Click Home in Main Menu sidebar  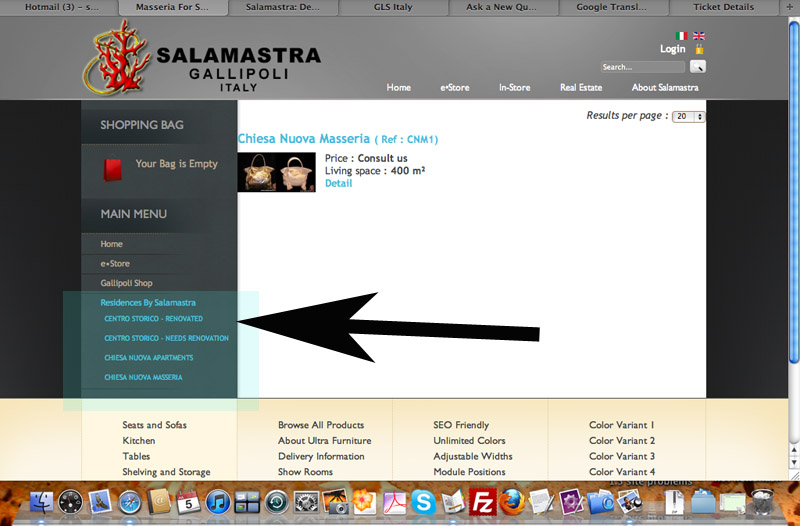[x=111, y=244]
